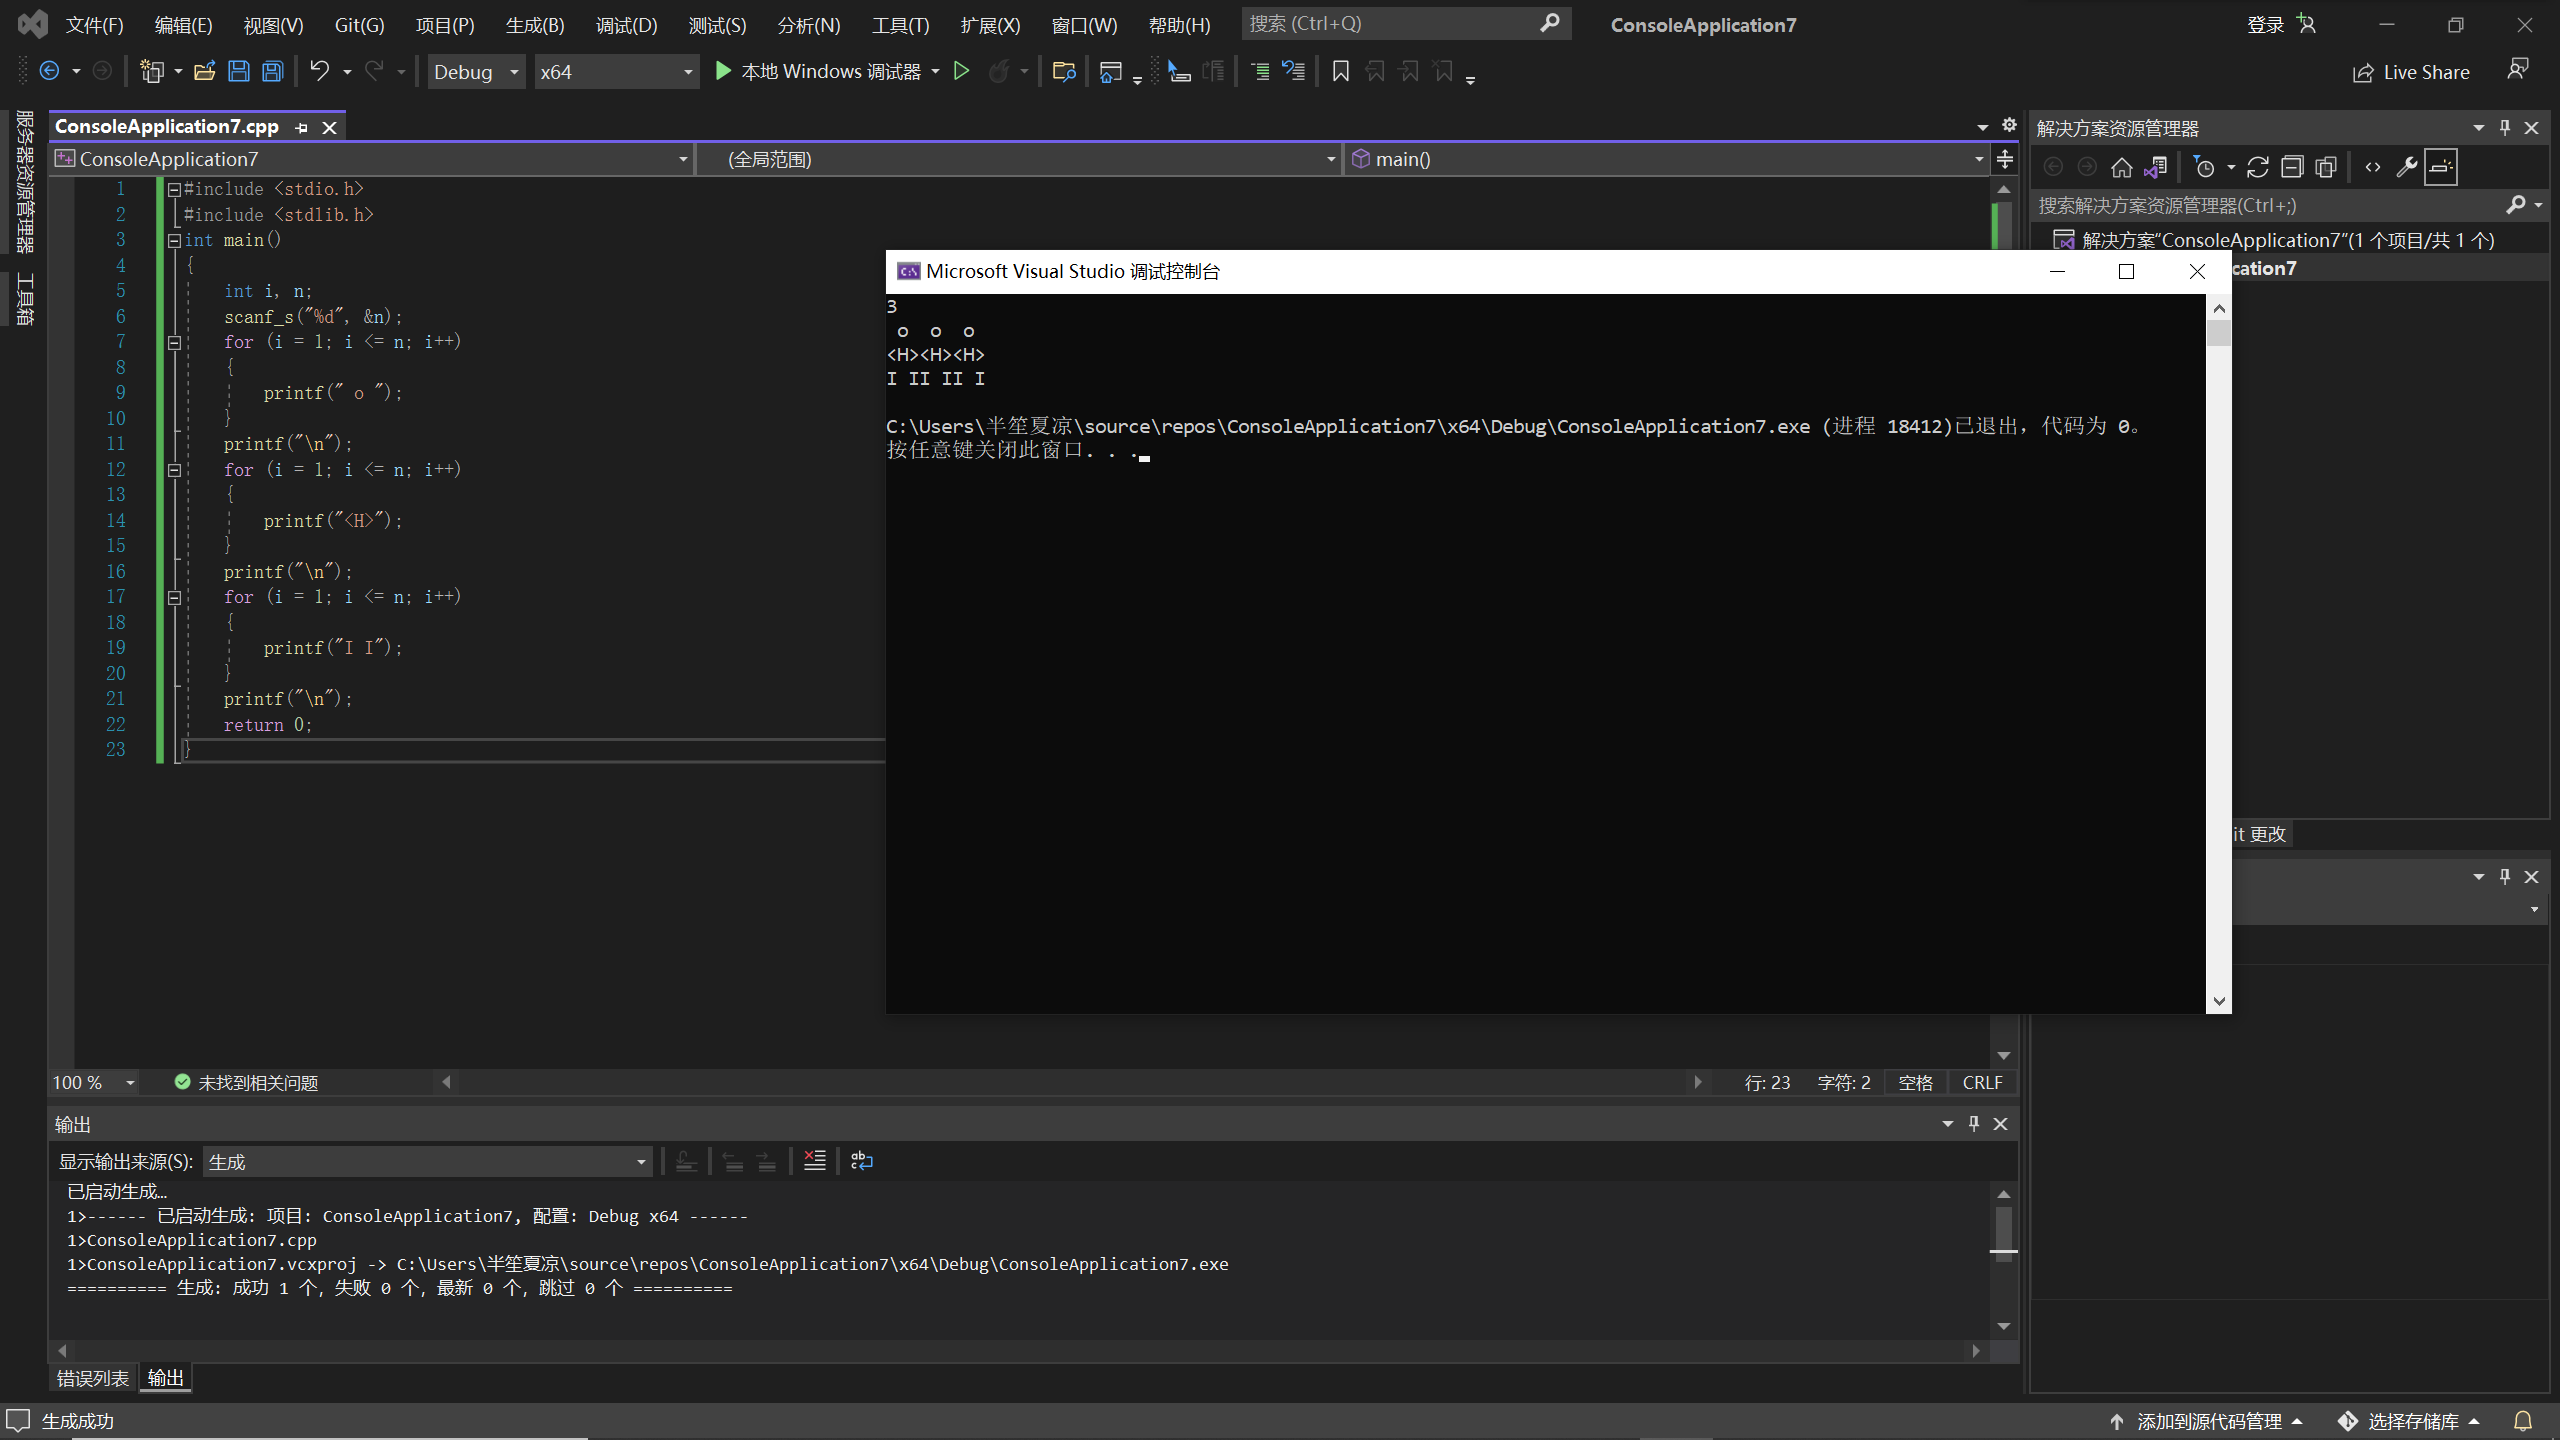Open the 调试(D) menu
Image resolution: width=2560 pixels, height=1440 pixels.
click(626, 25)
